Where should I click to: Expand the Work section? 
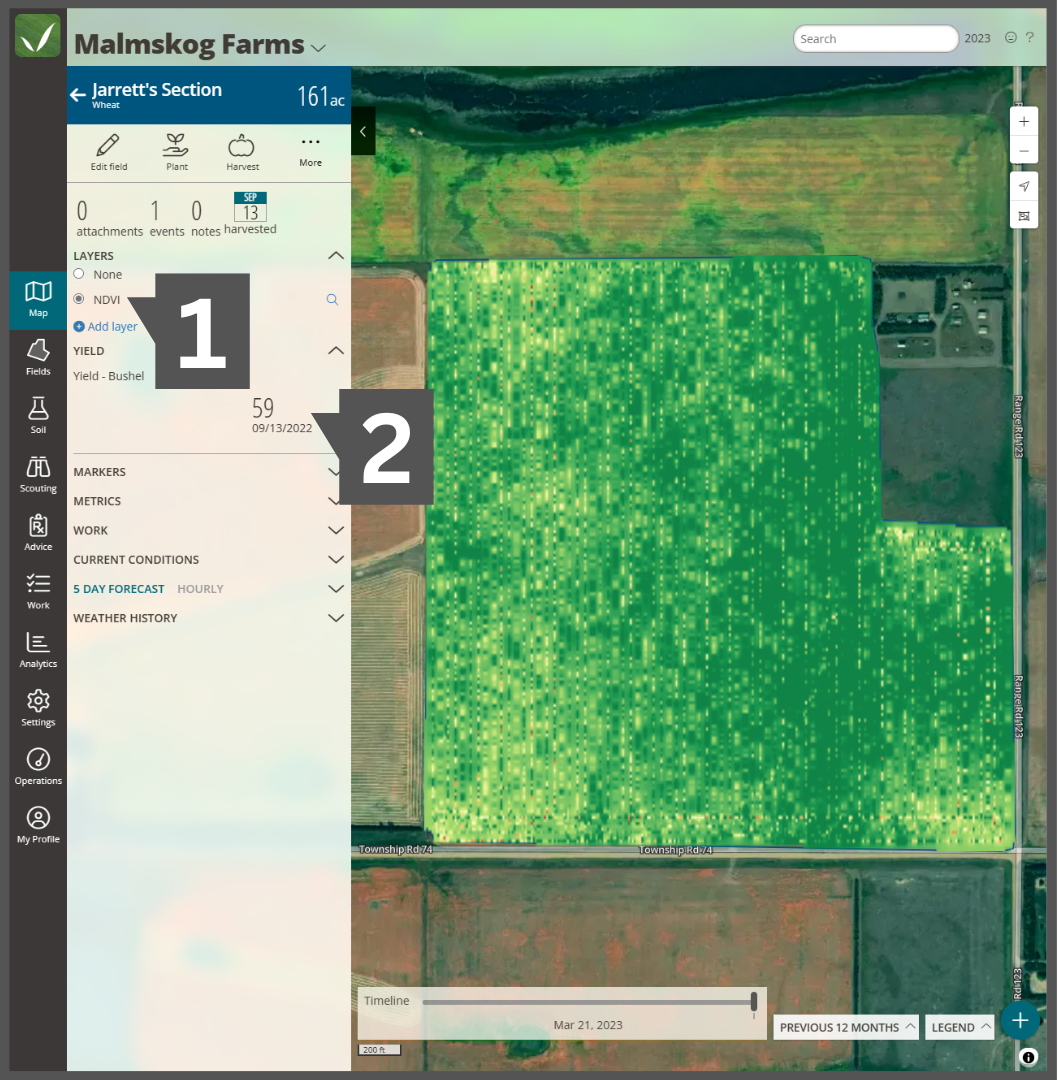[335, 530]
